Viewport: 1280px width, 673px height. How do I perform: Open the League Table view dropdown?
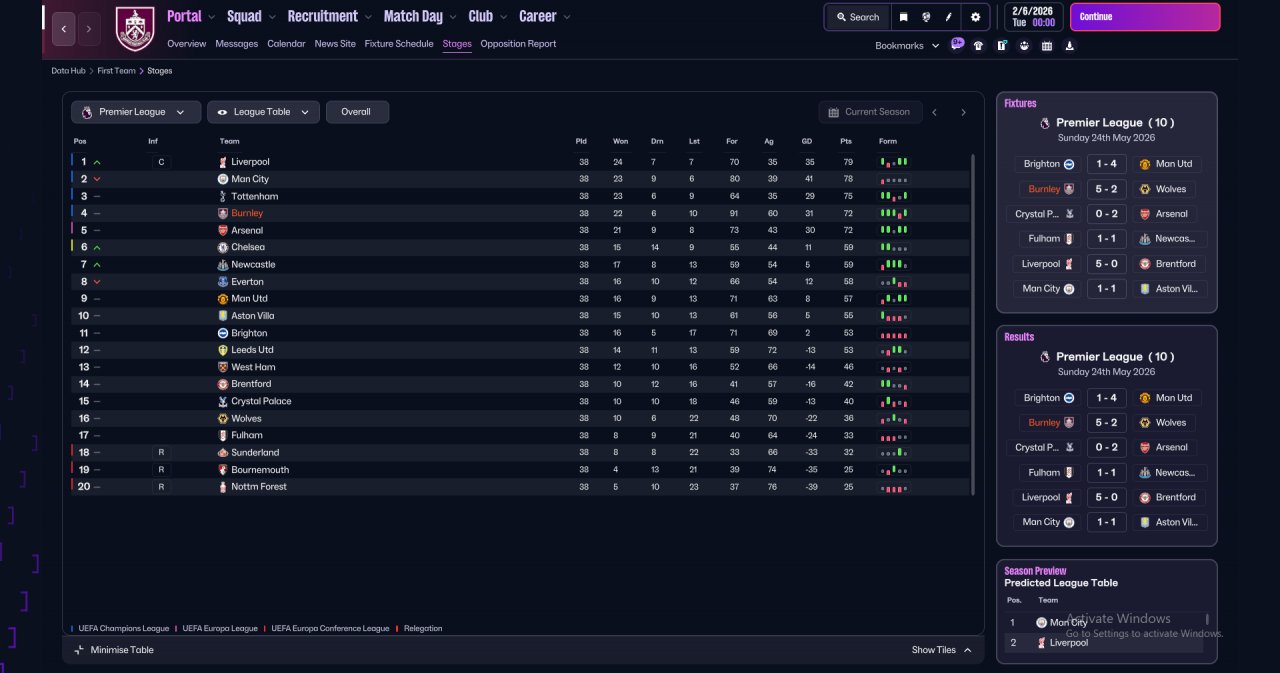264,112
